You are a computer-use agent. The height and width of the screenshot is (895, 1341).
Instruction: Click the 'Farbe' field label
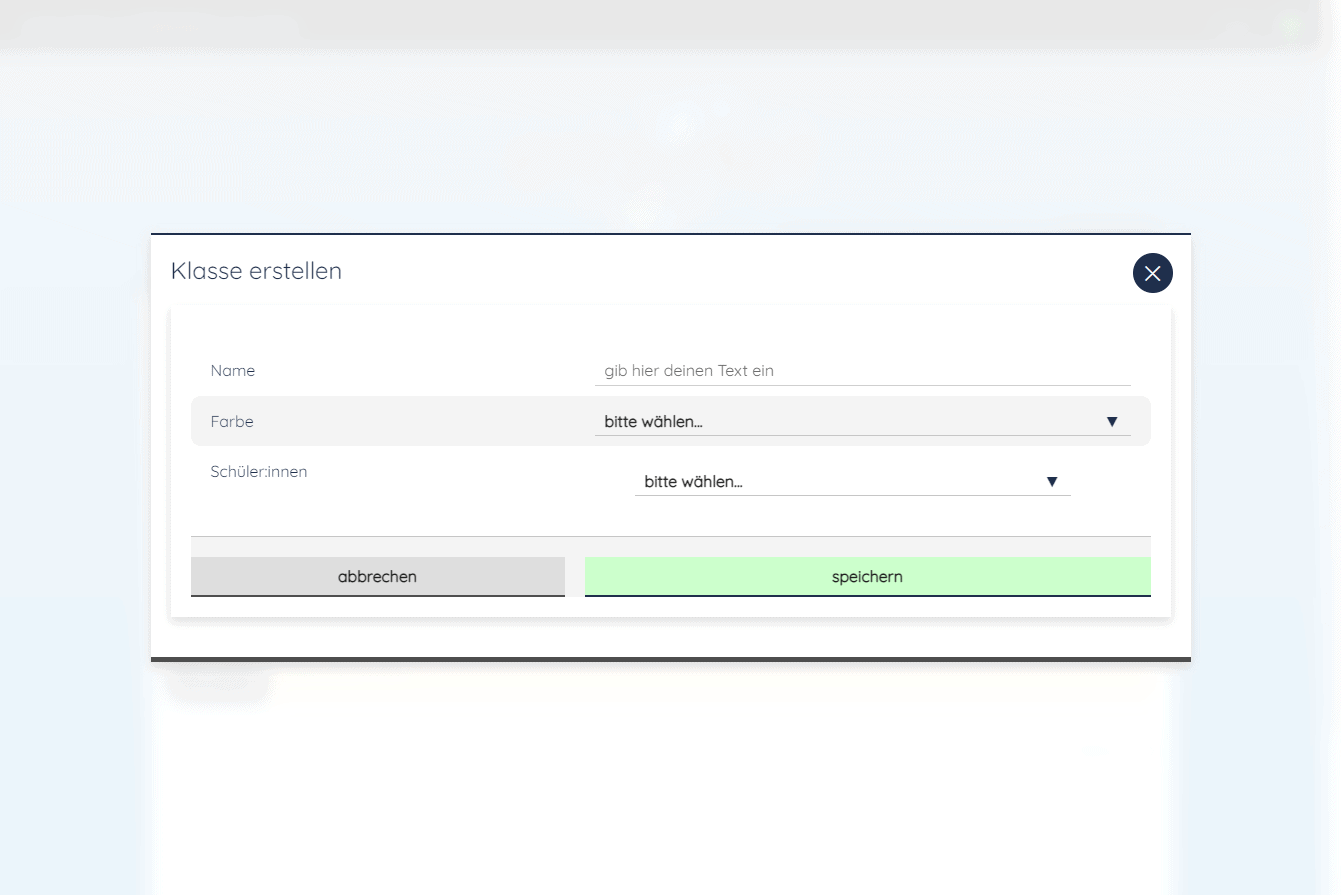tap(231, 421)
